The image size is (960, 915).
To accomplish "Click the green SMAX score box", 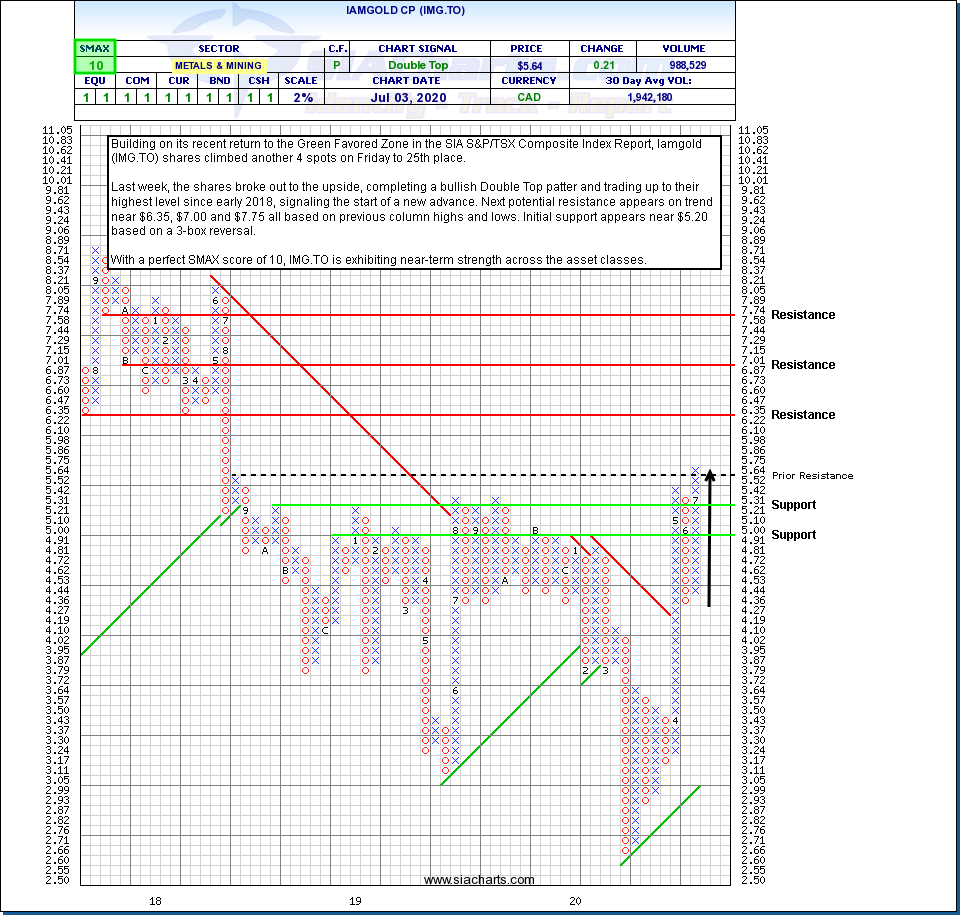I will pos(94,56).
